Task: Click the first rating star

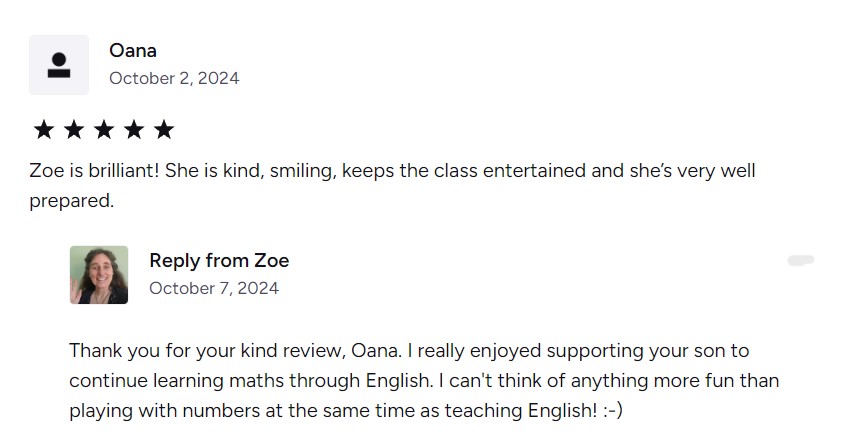Action: [44, 129]
